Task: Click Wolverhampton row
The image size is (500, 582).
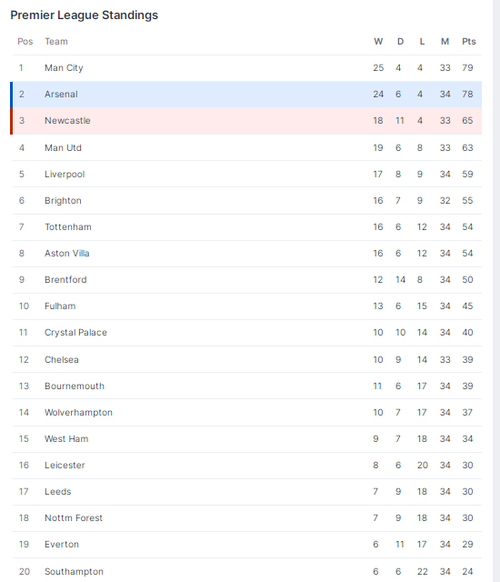Action: coord(247,412)
